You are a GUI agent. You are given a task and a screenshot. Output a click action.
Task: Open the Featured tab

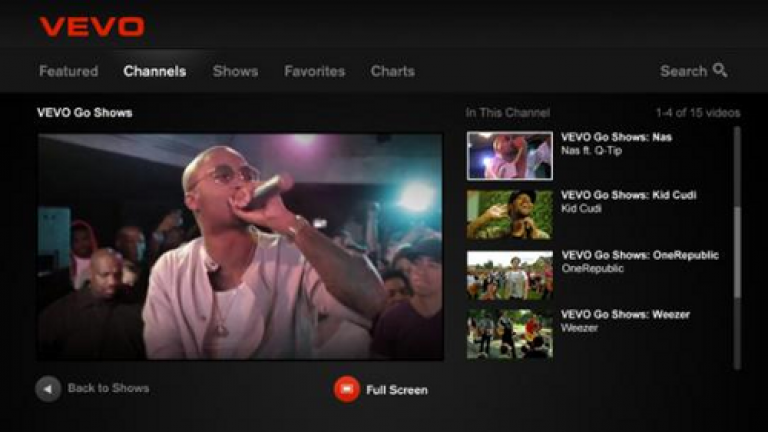[x=69, y=71]
